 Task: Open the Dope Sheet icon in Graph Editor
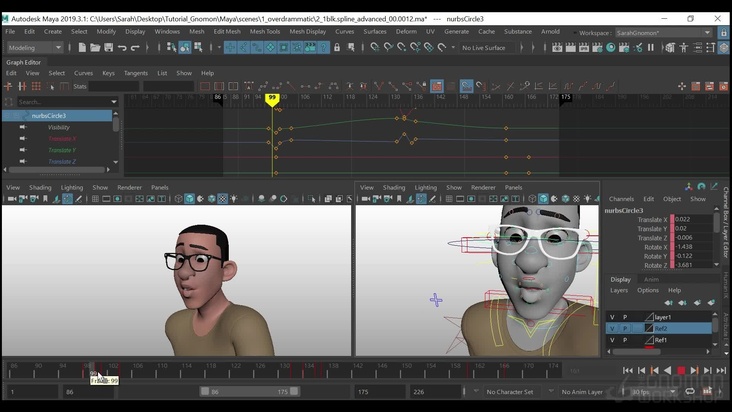click(696, 86)
